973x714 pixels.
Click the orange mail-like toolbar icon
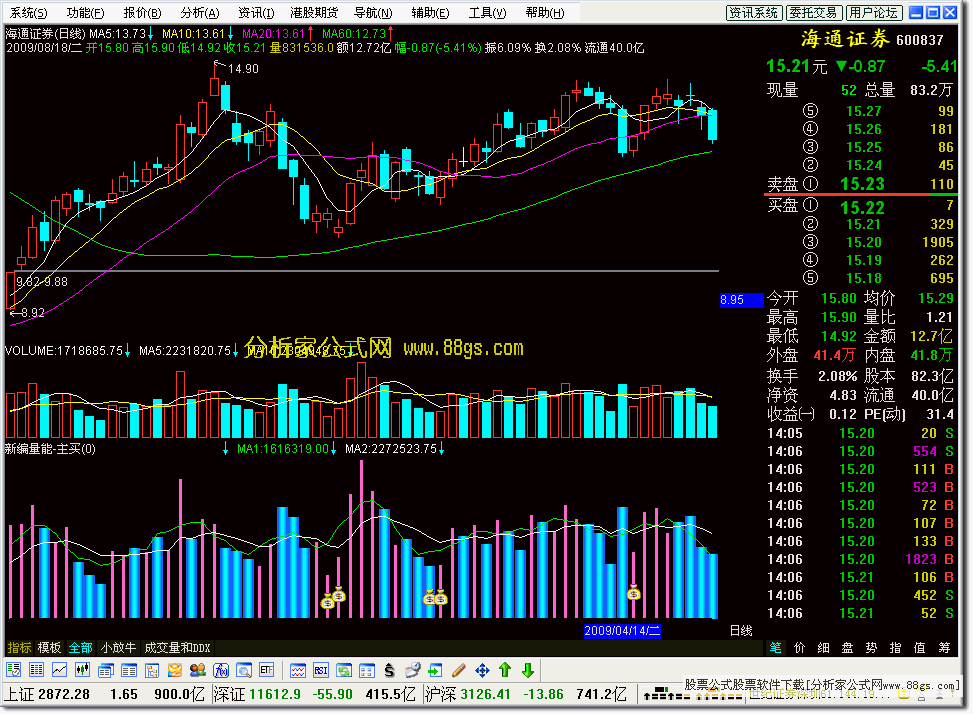pyautogui.click(x=175, y=671)
